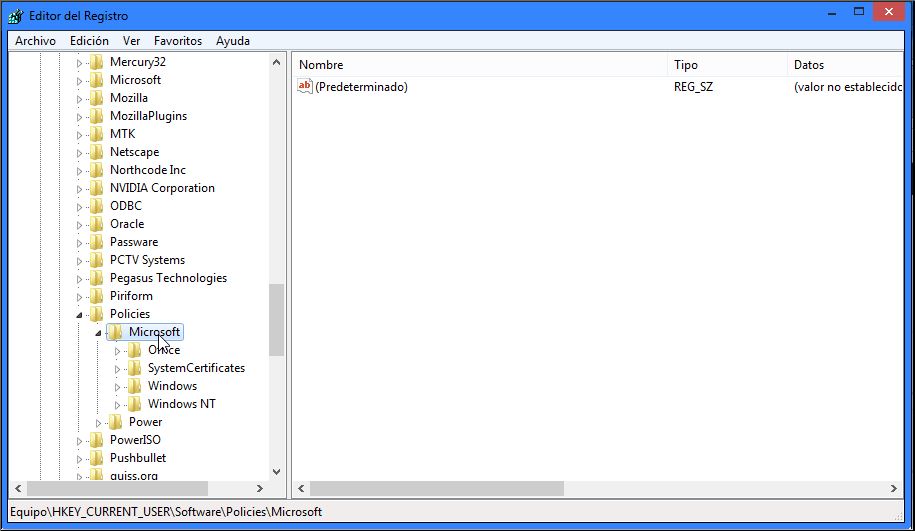Viewport: 915px width, 531px height.
Task: Click the MTK folder icon
Action: pyautogui.click(x=97, y=134)
